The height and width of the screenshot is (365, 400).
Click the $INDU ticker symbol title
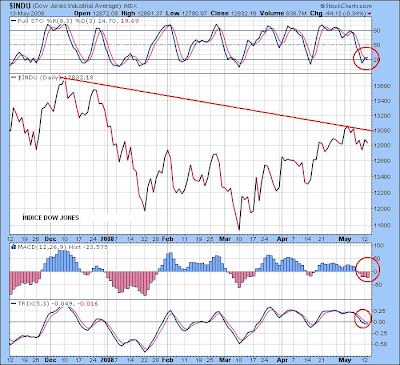21,6
